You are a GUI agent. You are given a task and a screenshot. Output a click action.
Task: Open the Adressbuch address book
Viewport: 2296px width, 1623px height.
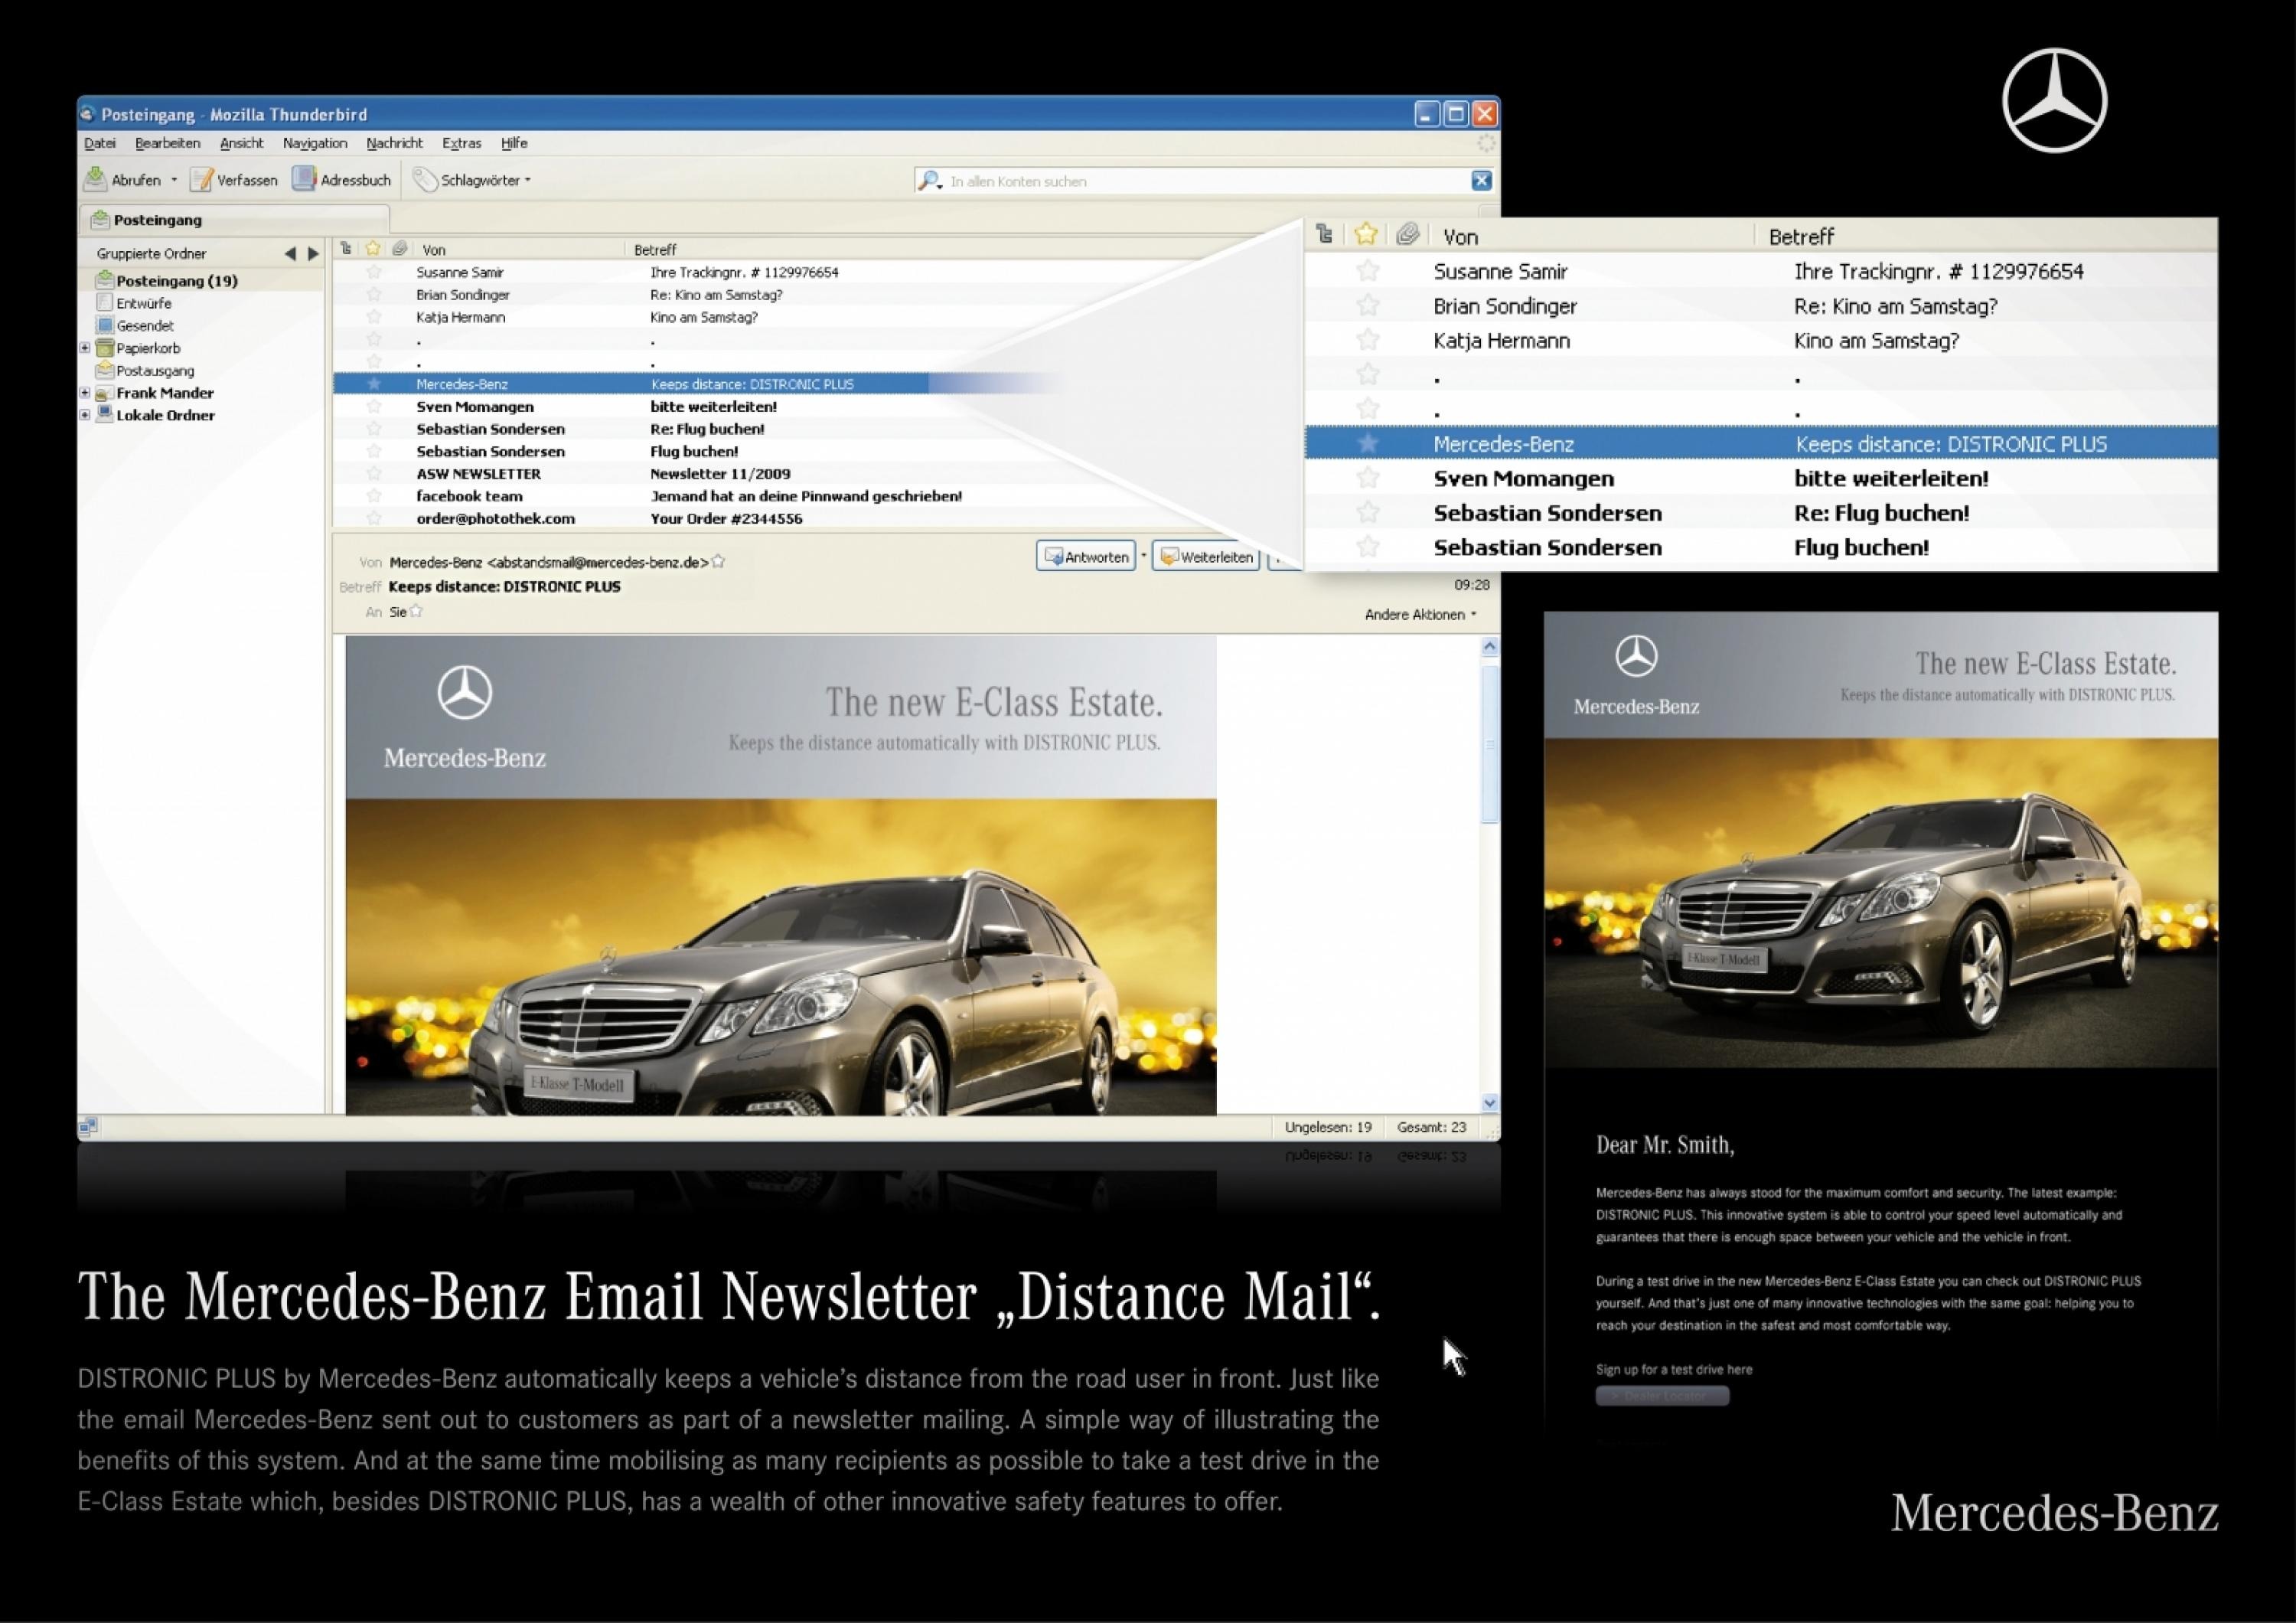pos(342,180)
